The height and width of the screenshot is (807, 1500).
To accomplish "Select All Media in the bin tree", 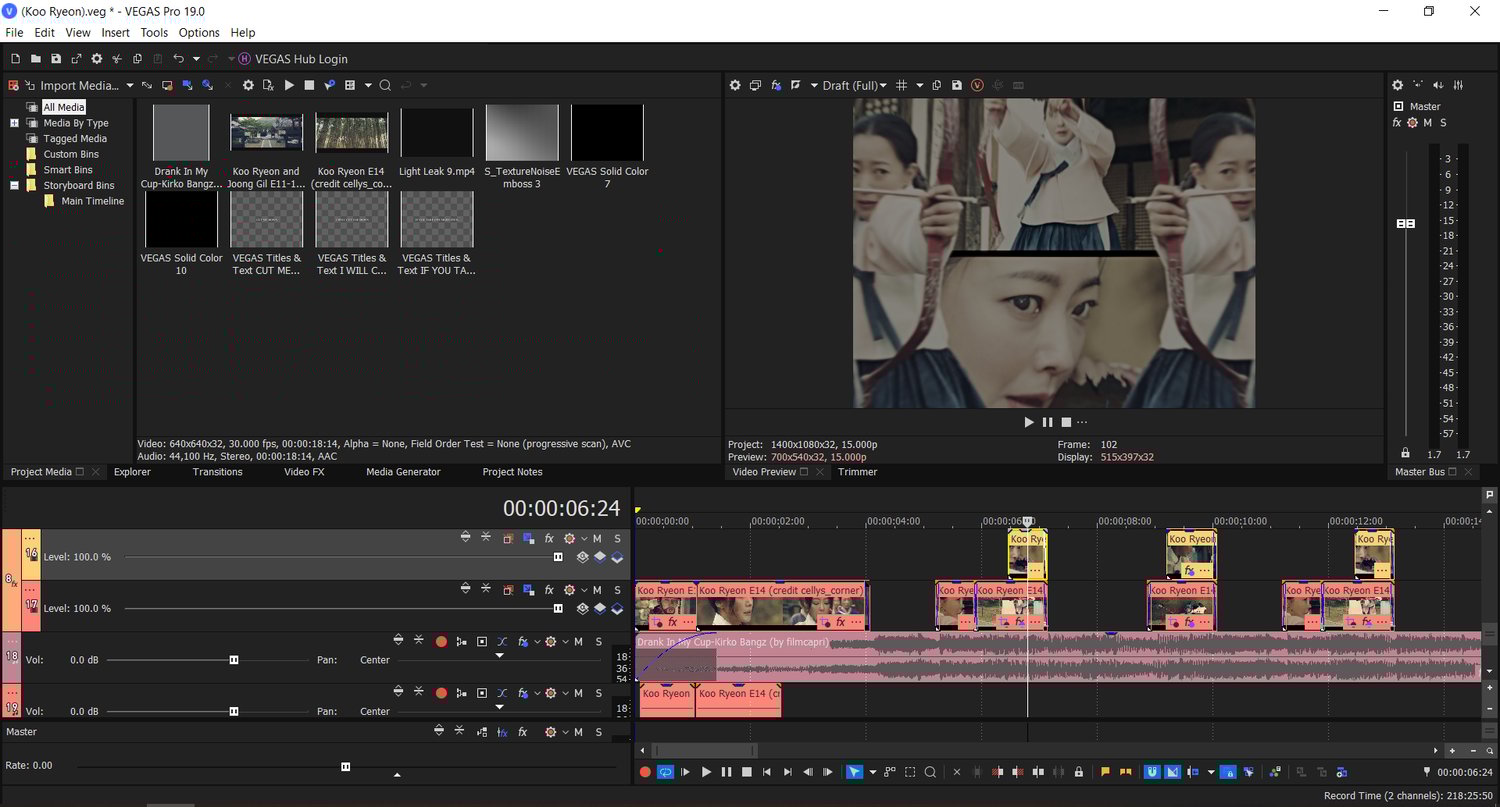I will click(64, 107).
